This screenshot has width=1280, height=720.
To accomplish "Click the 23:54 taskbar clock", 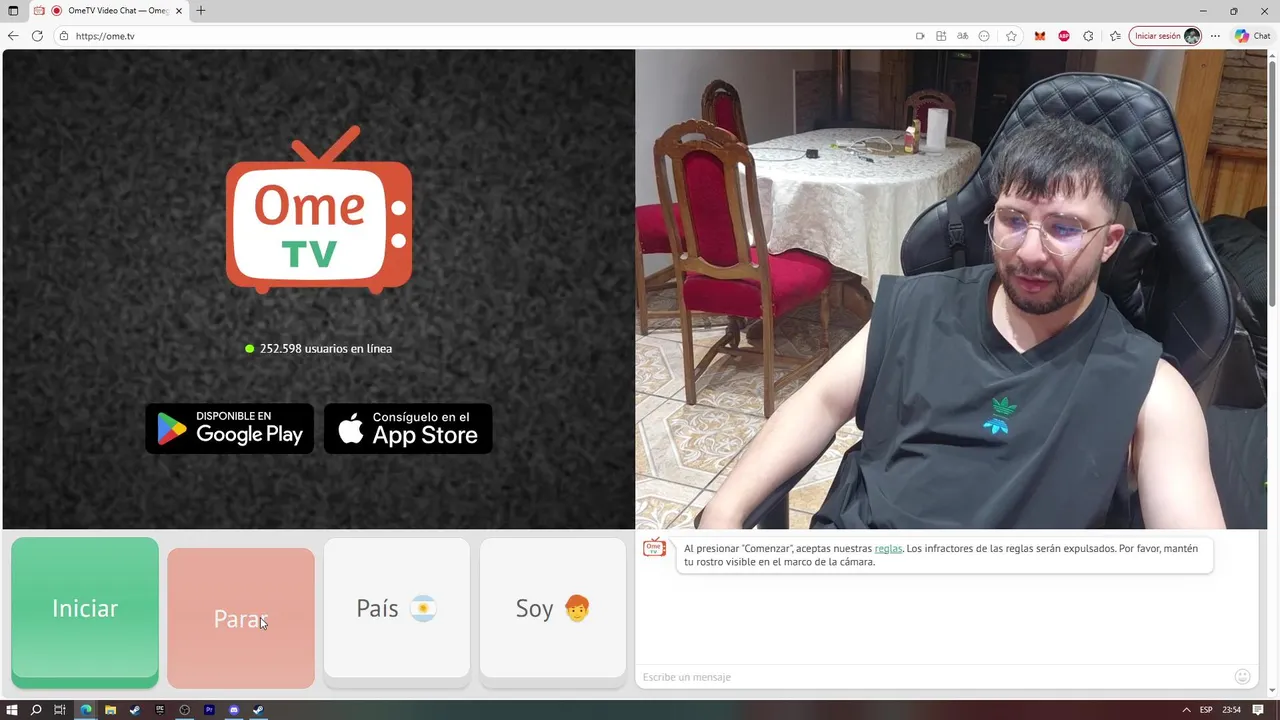I will (1231, 710).
